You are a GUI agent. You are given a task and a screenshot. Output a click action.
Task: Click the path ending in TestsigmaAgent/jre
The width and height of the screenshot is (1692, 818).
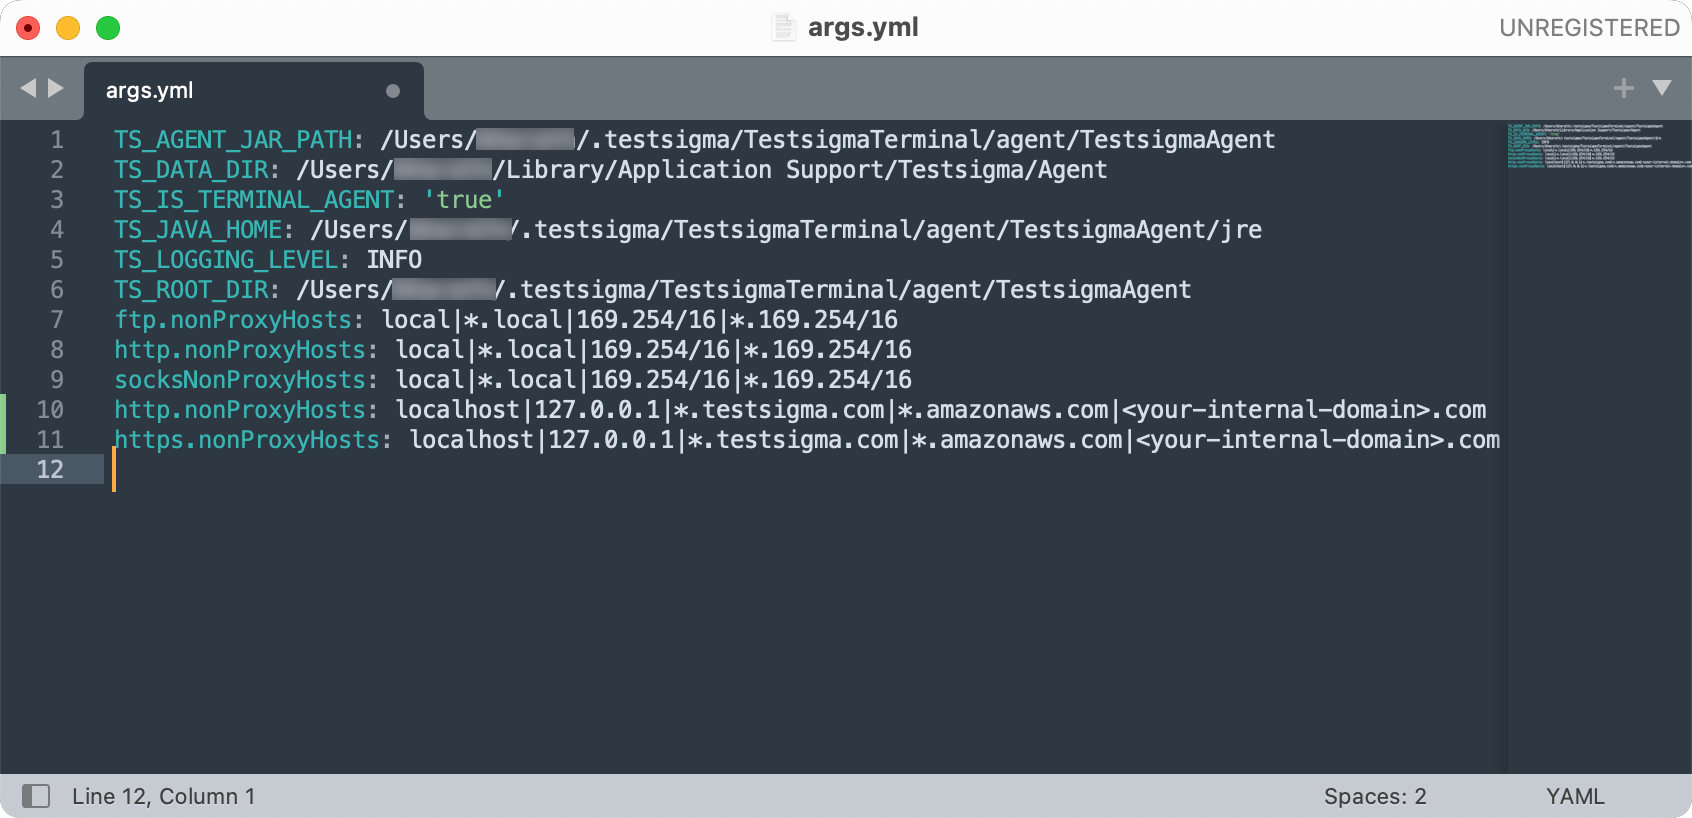click(x=786, y=230)
